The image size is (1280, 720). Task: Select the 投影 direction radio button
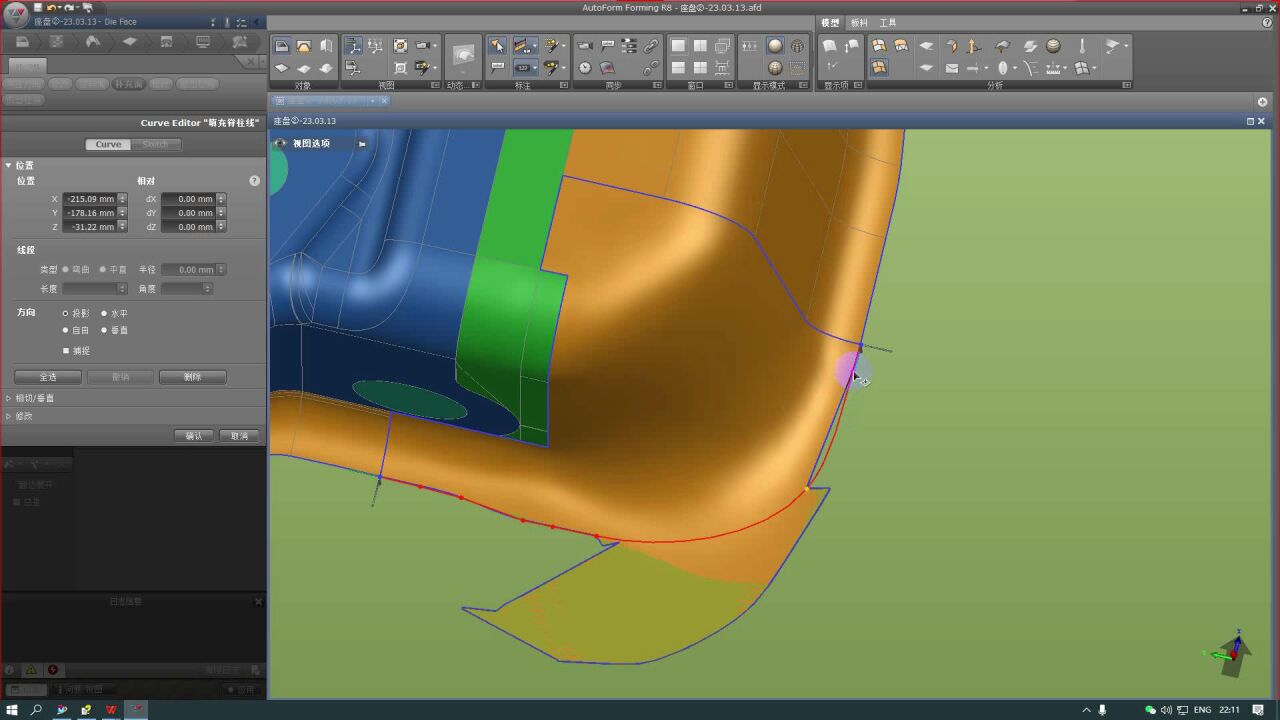tap(66, 313)
